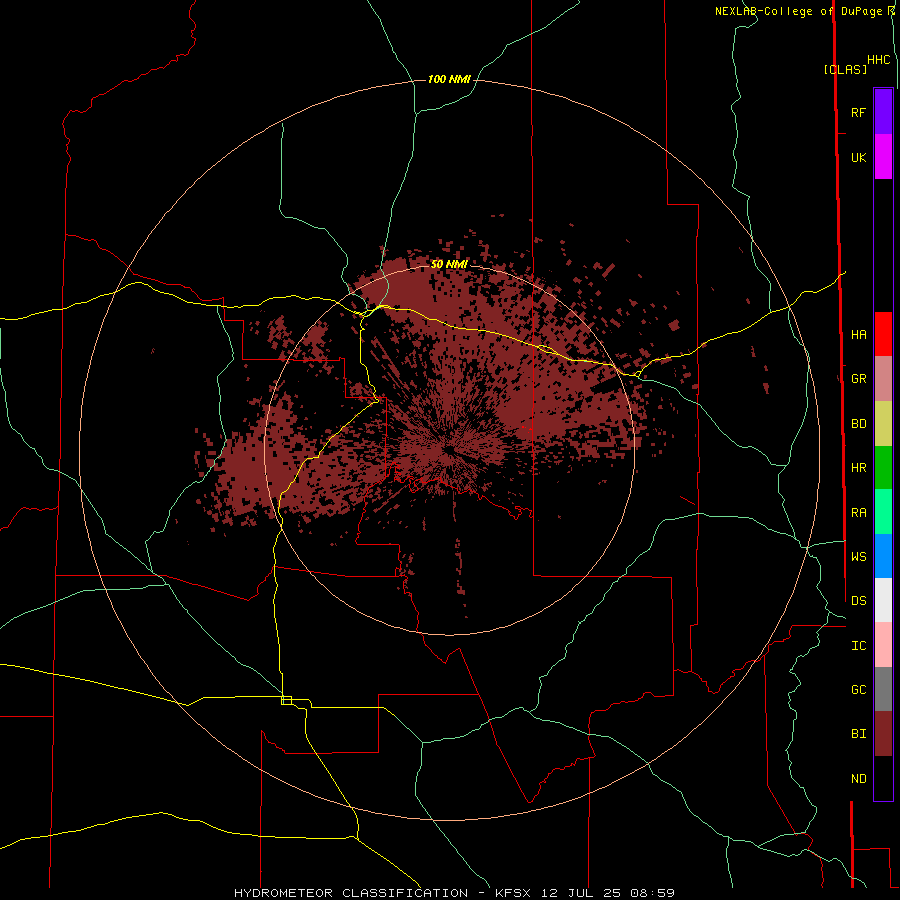Click the 100 NMI range ring label
Screen dimensions: 900x900
(x=449, y=79)
